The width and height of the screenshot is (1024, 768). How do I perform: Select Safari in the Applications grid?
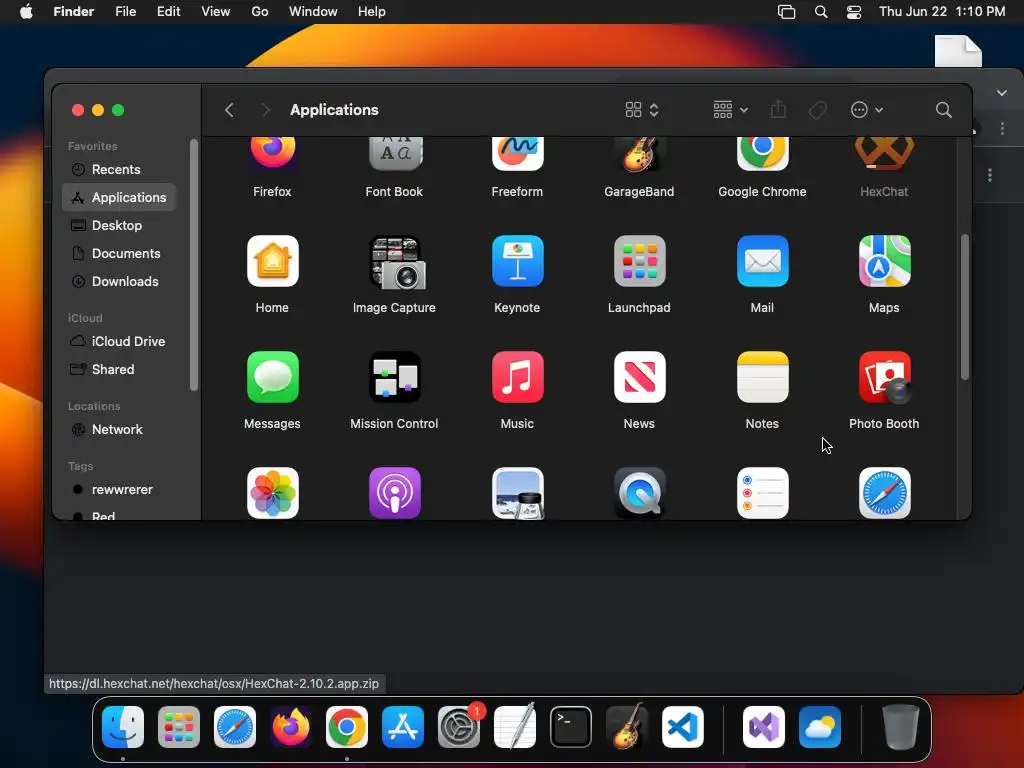point(884,493)
